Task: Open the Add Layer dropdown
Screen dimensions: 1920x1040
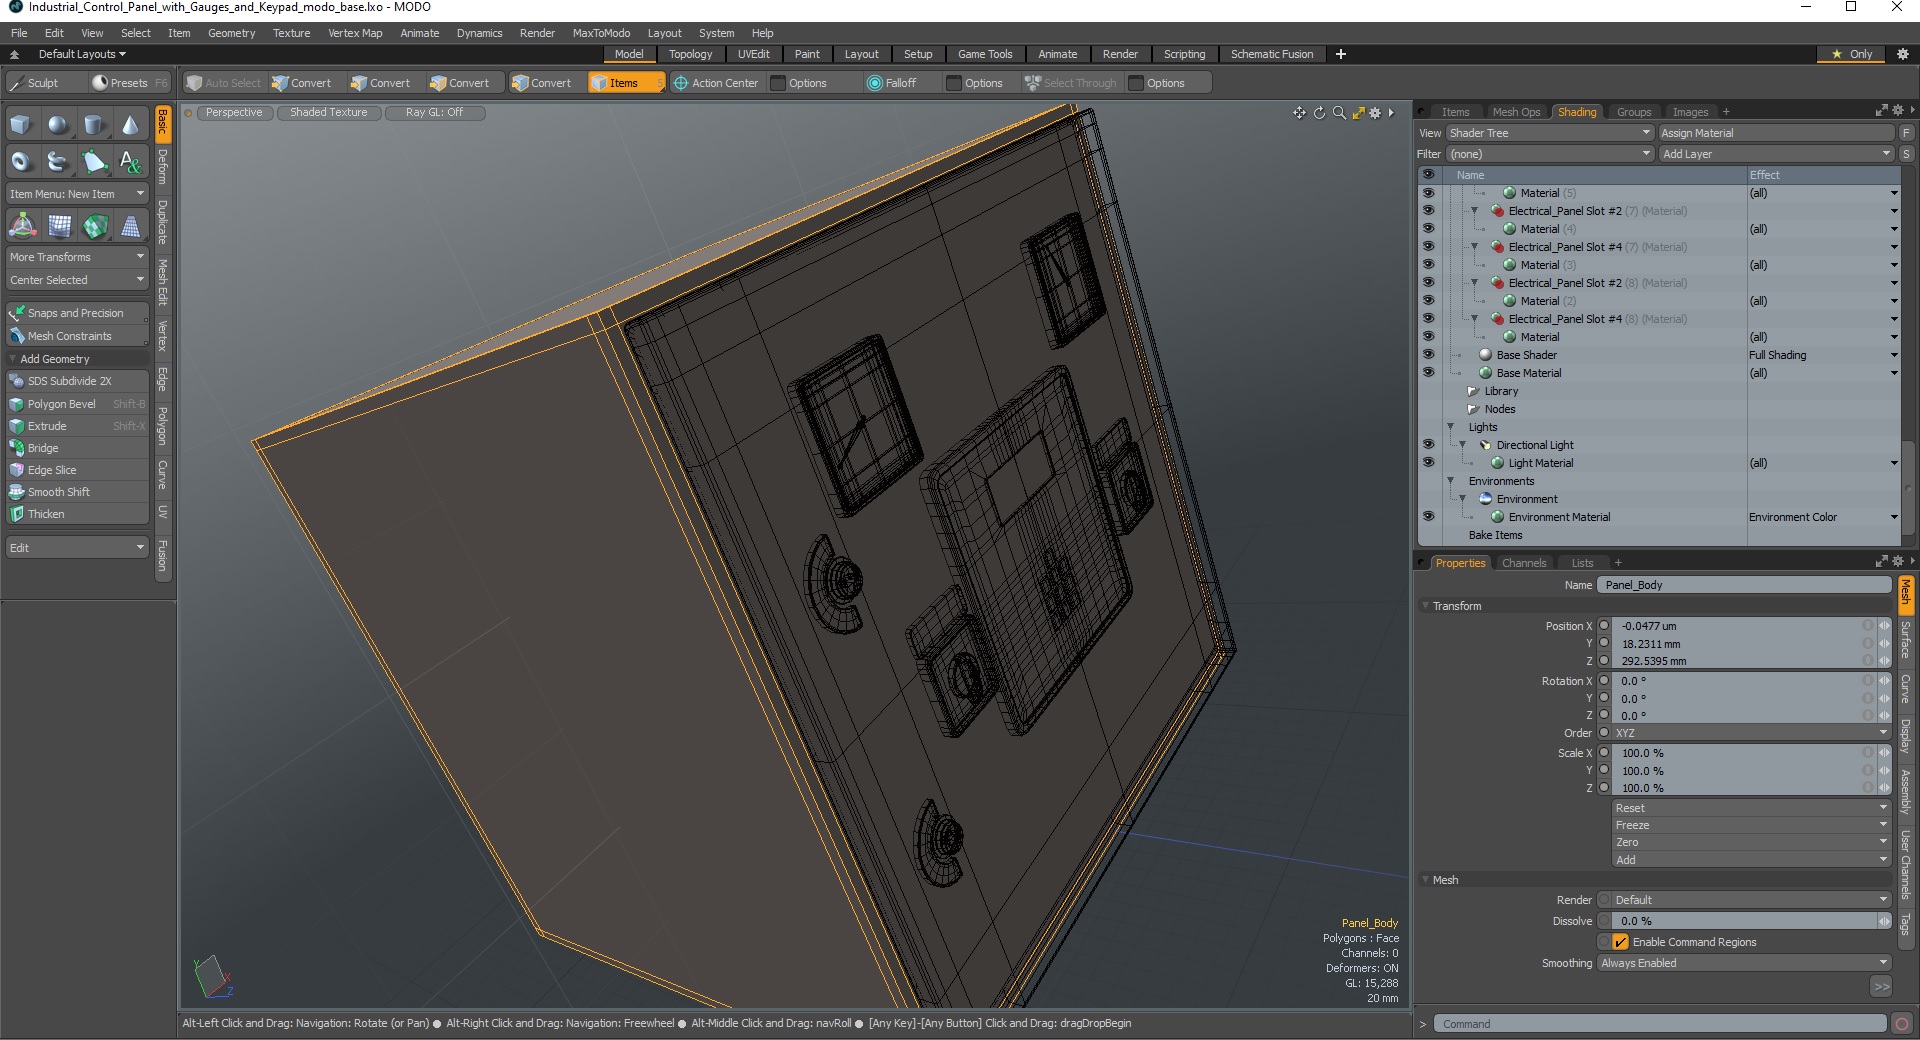Action: [1776, 154]
